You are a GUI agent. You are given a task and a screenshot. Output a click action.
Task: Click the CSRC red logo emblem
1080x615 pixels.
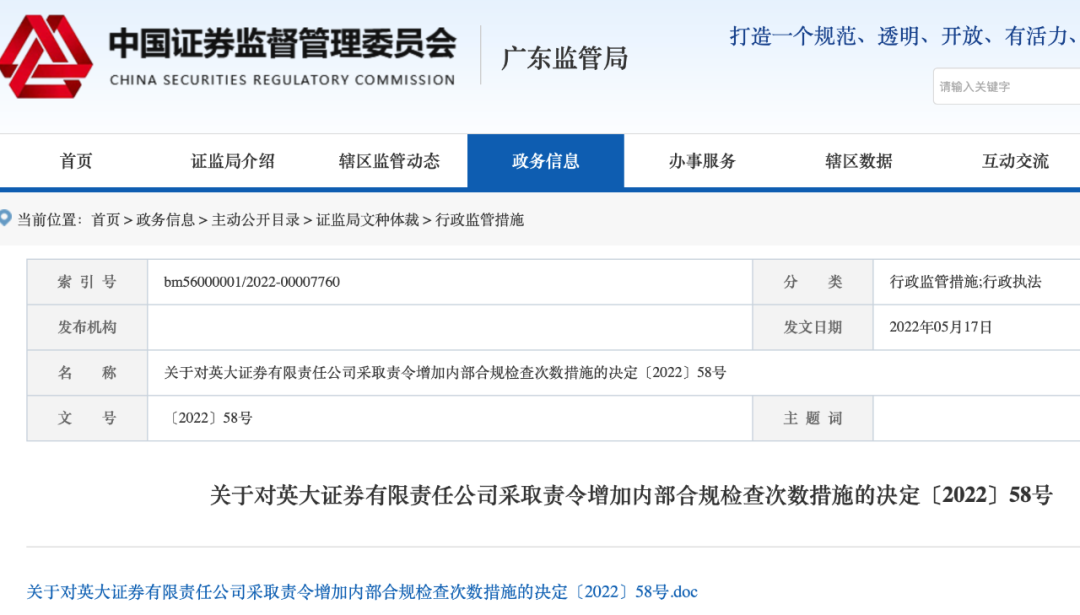click(x=45, y=56)
